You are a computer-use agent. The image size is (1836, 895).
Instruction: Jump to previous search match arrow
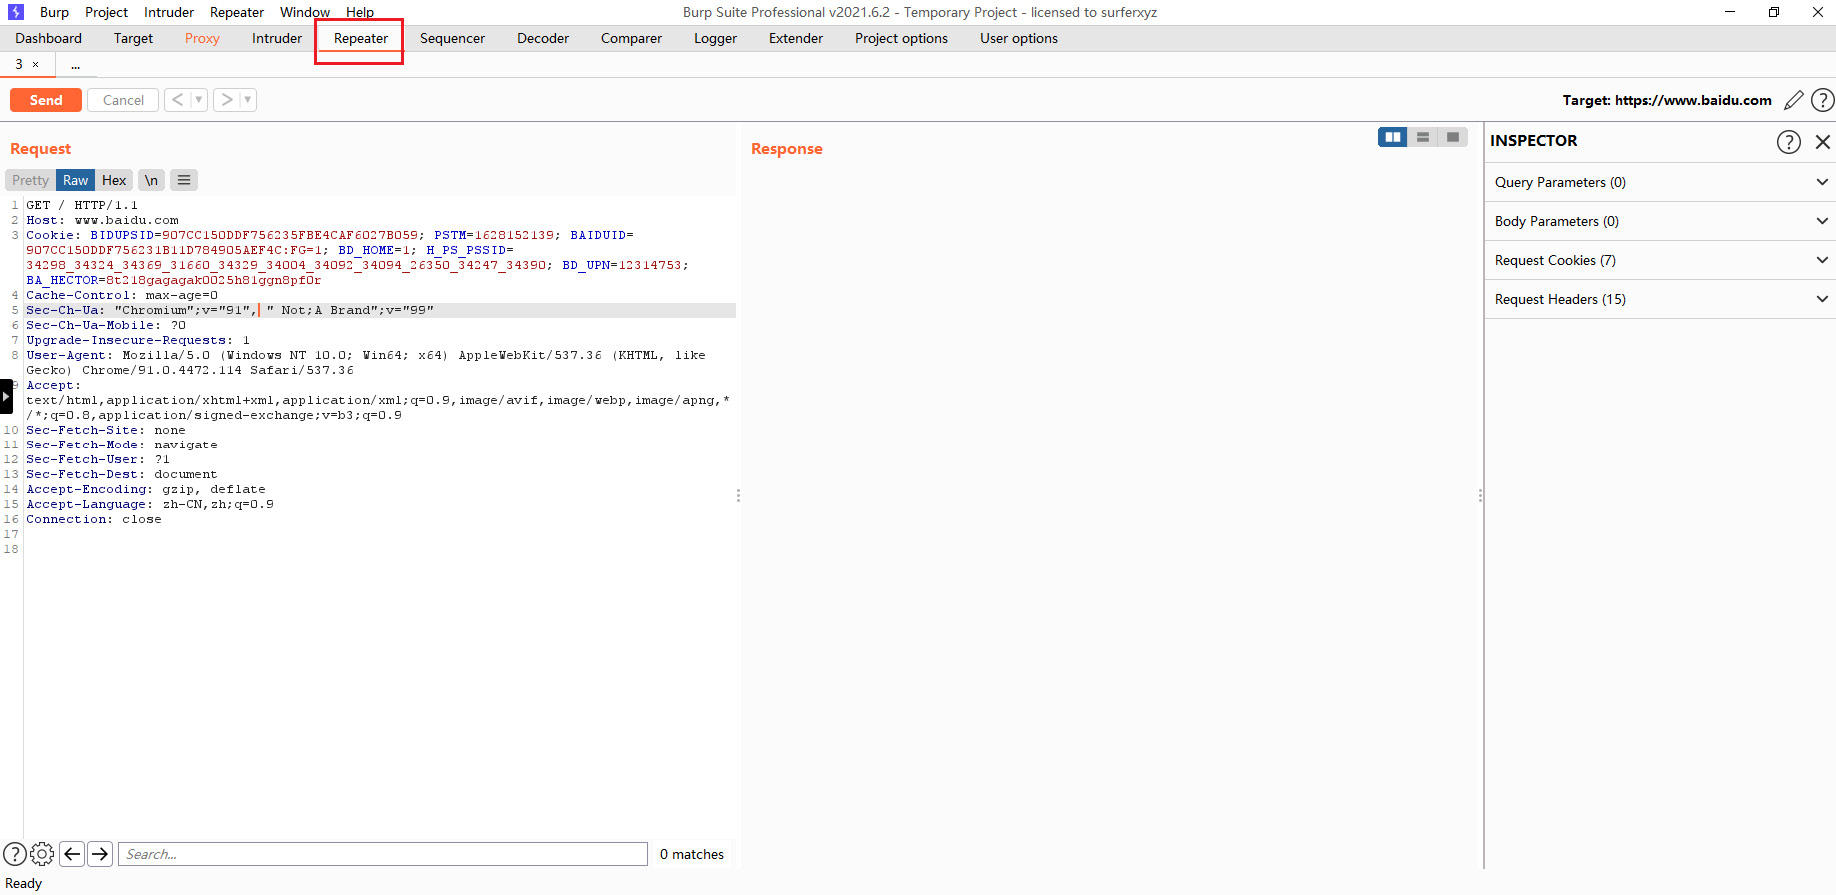[x=72, y=854]
